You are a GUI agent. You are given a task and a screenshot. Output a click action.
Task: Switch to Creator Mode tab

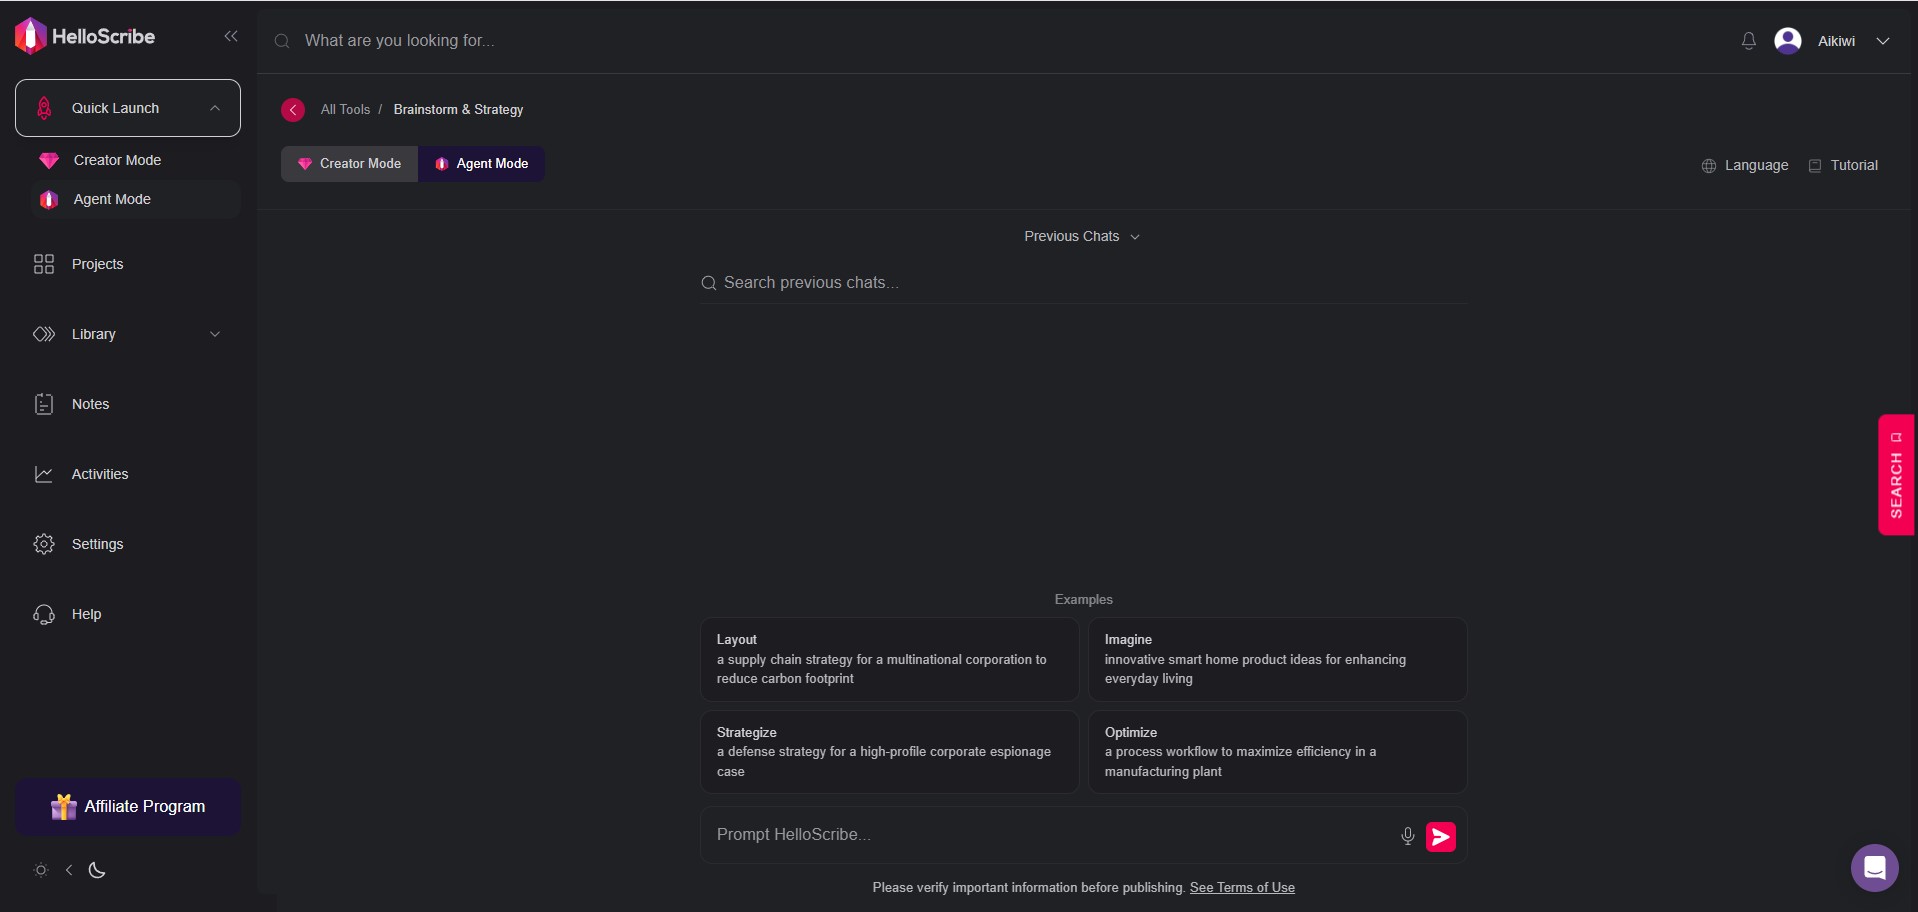[x=350, y=164]
